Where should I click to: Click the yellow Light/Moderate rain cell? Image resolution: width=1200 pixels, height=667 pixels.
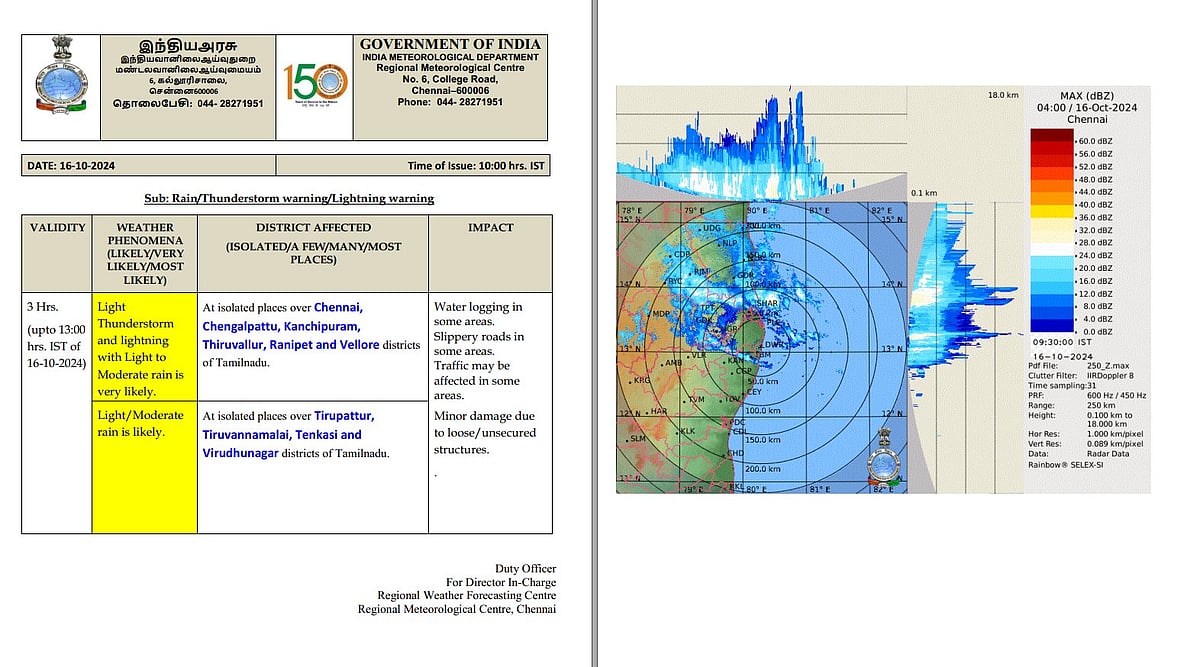pos(145,468)
